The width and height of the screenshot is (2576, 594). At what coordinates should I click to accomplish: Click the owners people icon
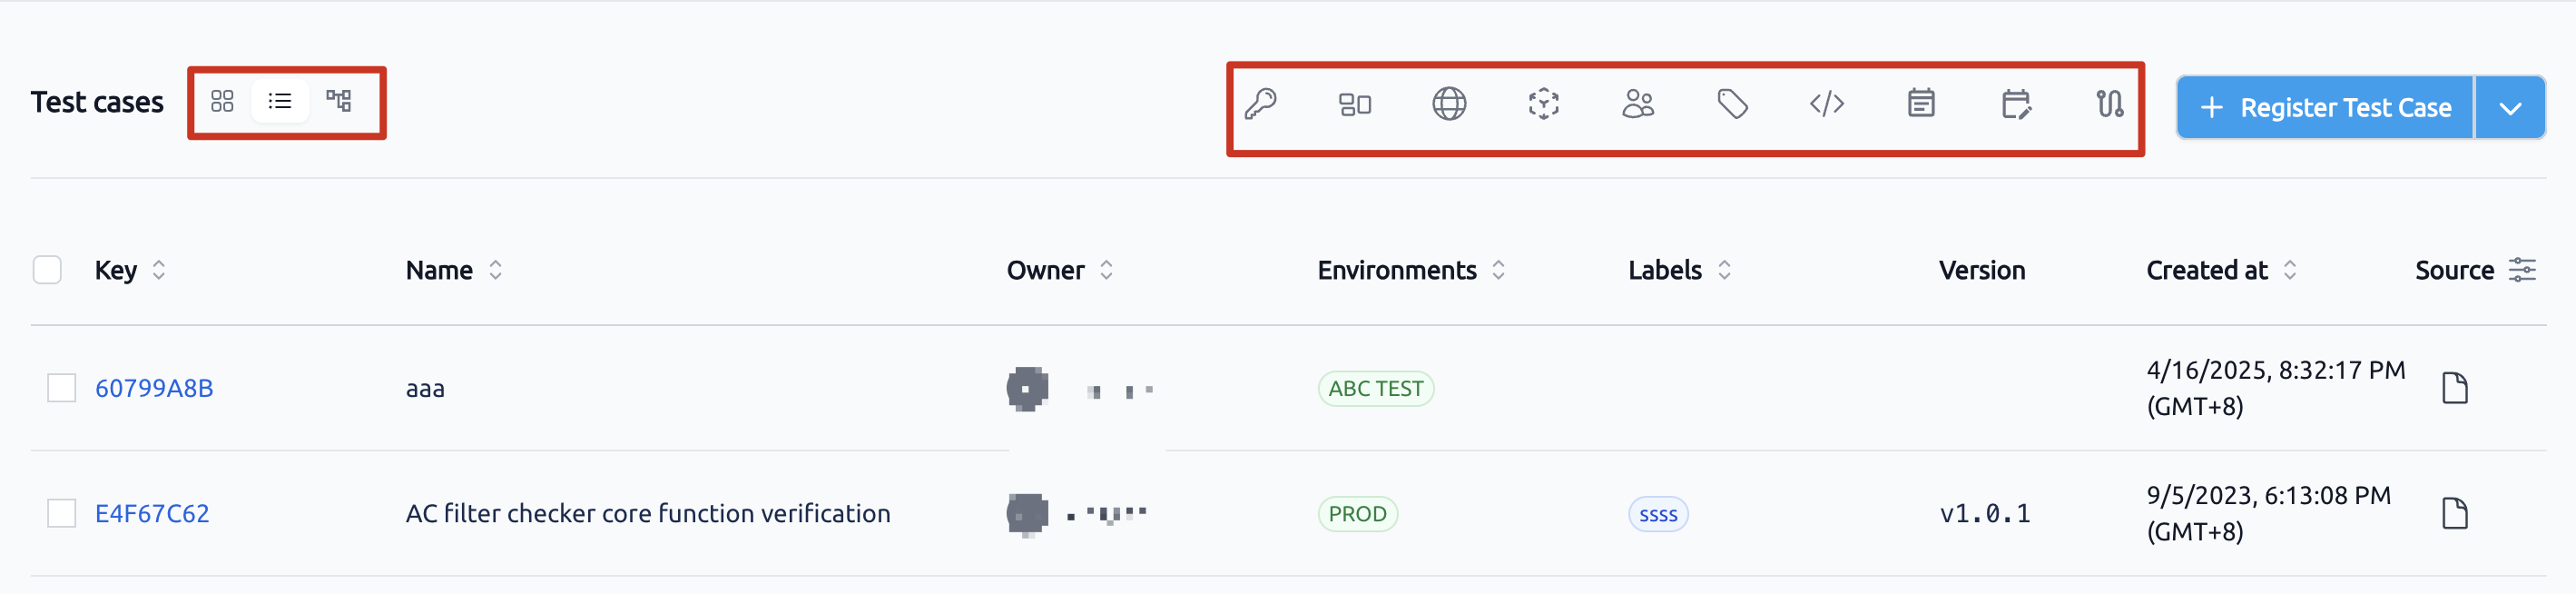point(1638,104)
